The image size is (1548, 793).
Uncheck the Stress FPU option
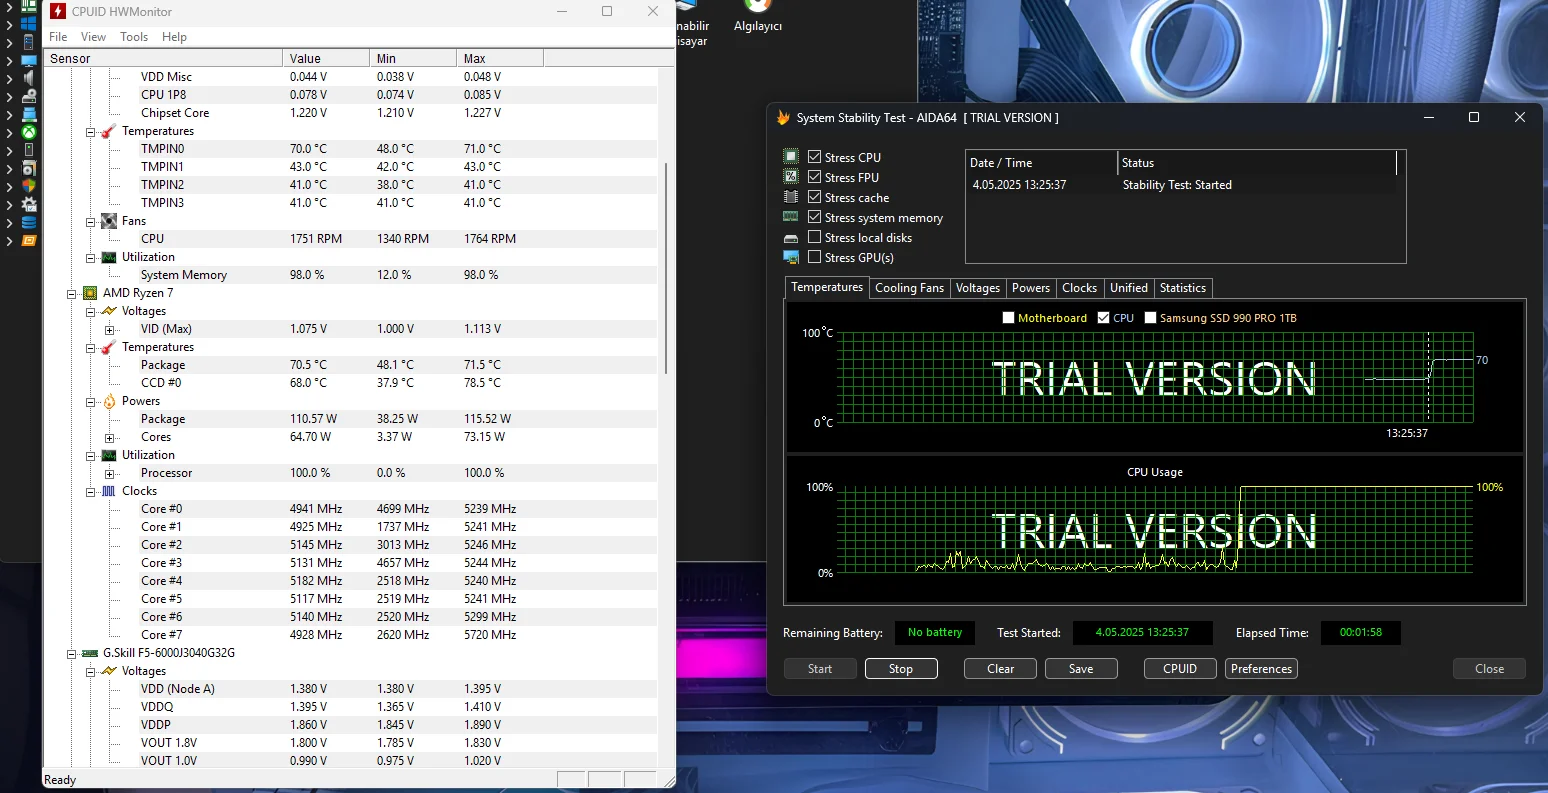(815, 177)
